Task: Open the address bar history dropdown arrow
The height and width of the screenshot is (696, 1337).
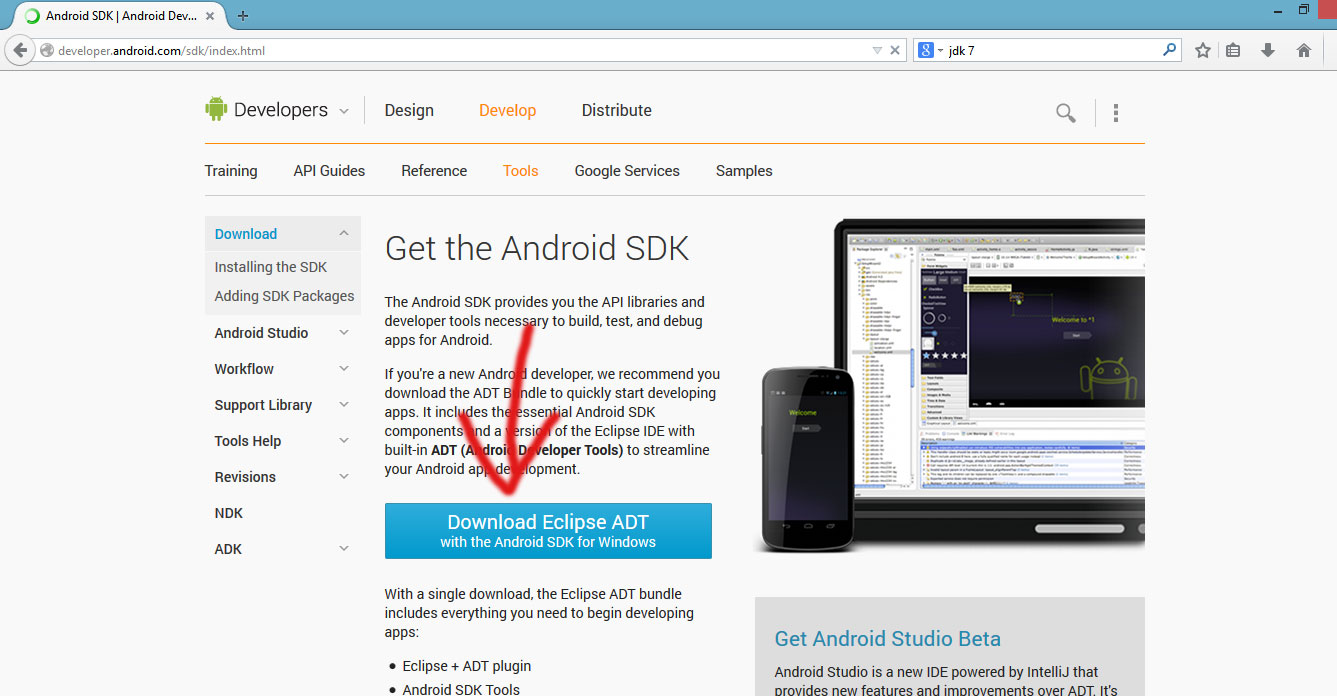Action: pos(877,50)
